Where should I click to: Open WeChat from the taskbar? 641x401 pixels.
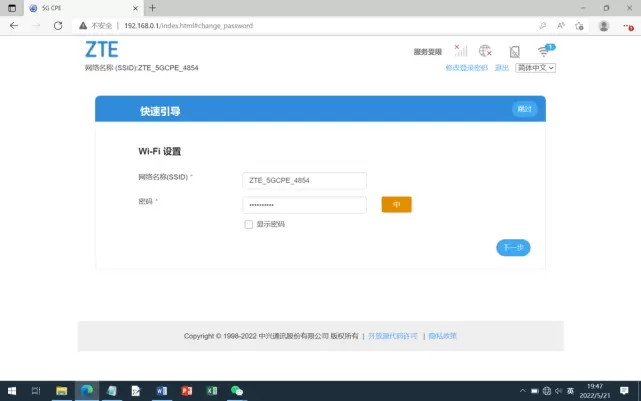237,390
